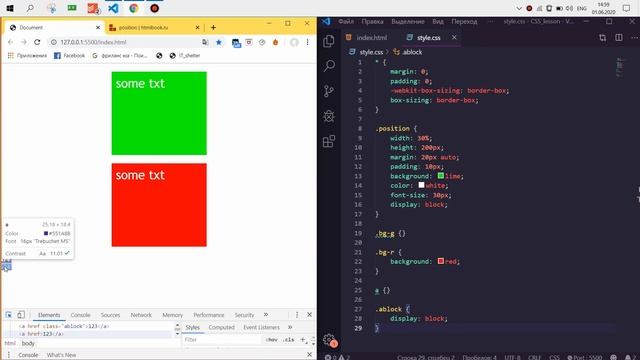Expand more DevTools tabs with the chevron
The image size is (640, 360).
coord(266,315)
